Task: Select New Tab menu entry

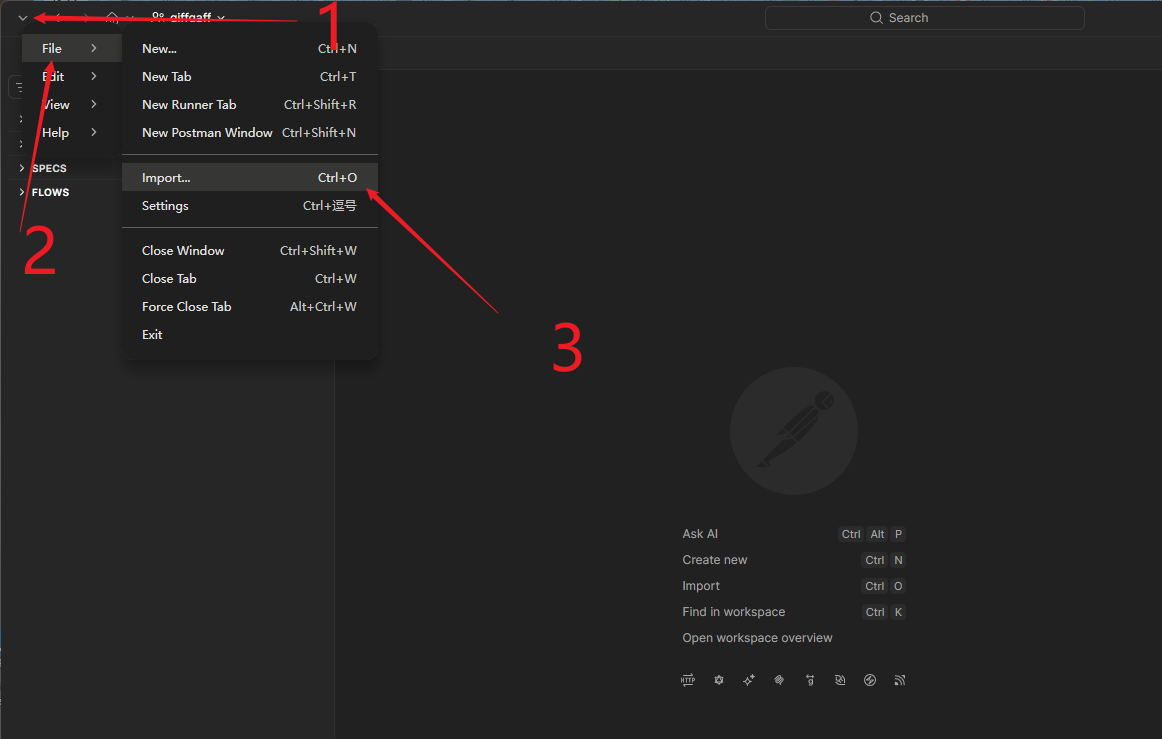Action: tap(250, 76)
